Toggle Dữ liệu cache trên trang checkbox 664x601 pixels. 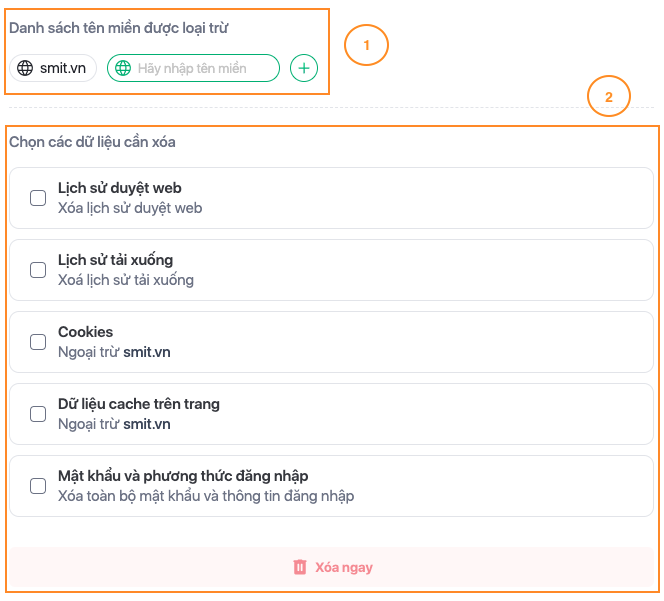tap(38, 414)
